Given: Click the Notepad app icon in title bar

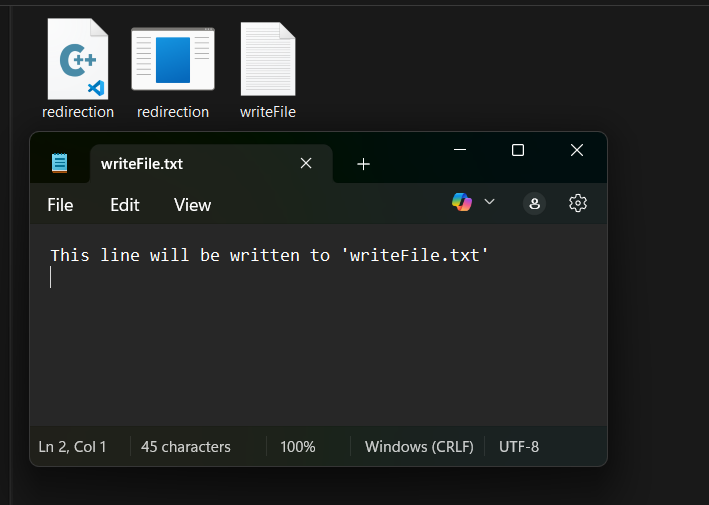Looking at the screenshot, I should pos(60,164).
